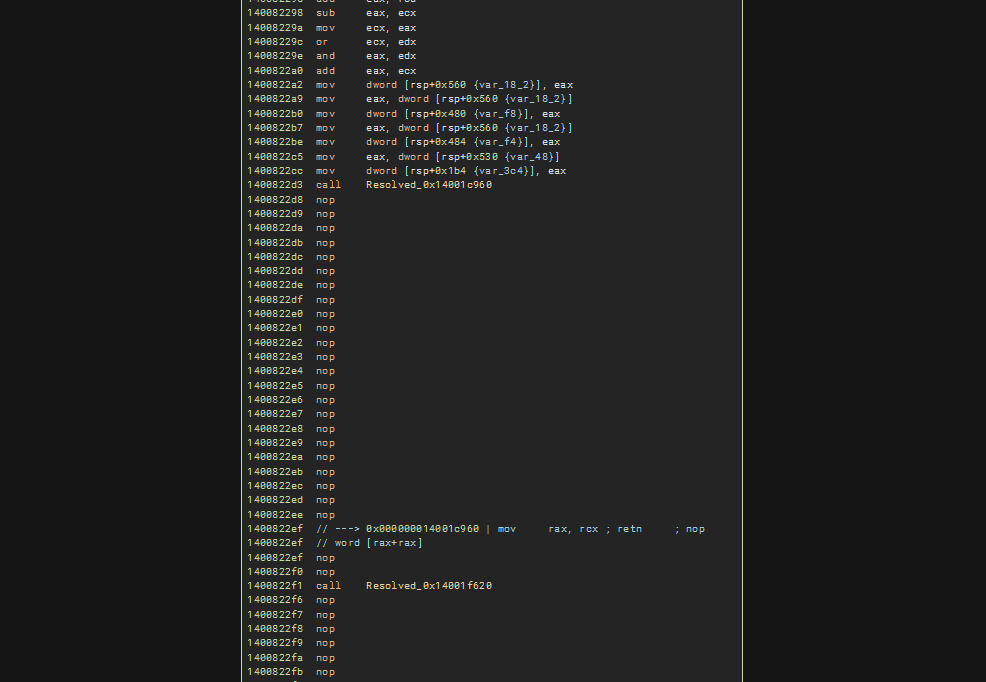Click the comment address 0x000000014001c960
This screenshot has width=986, height=682.
click(422, 529)
